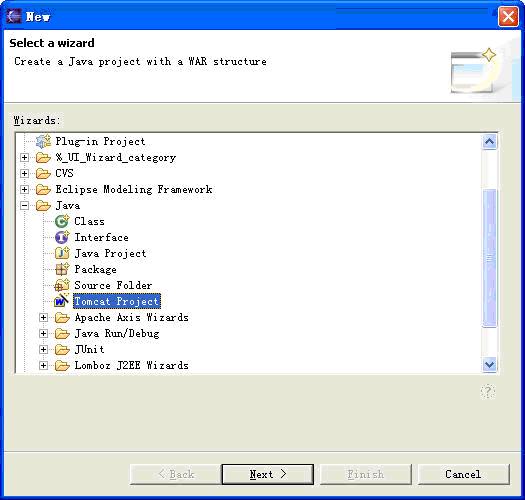Click the wizard list scroll-up arrow
Screen dimensions: 525x500
pos(490,142)
